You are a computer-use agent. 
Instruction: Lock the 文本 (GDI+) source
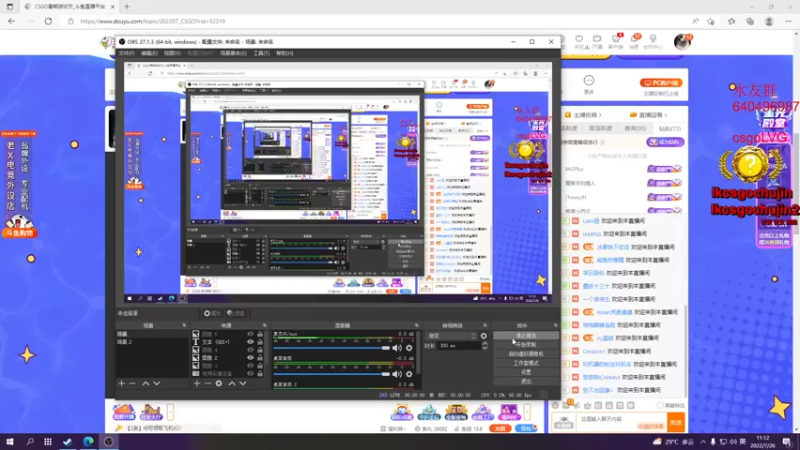click(x=260, y=342)
